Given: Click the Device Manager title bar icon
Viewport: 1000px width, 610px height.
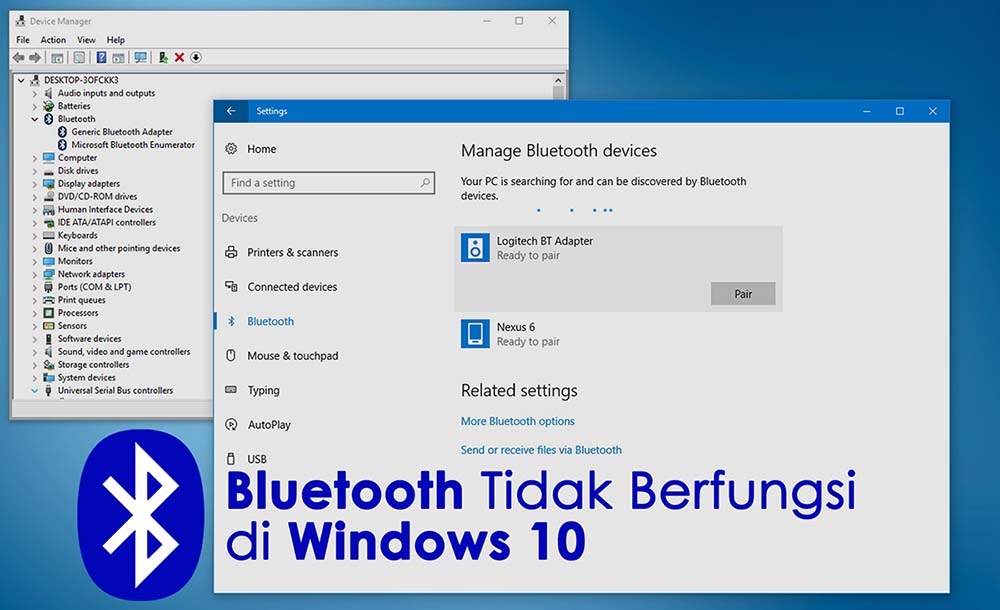Looking at the screenshot, I should click(x=20, y=21).
